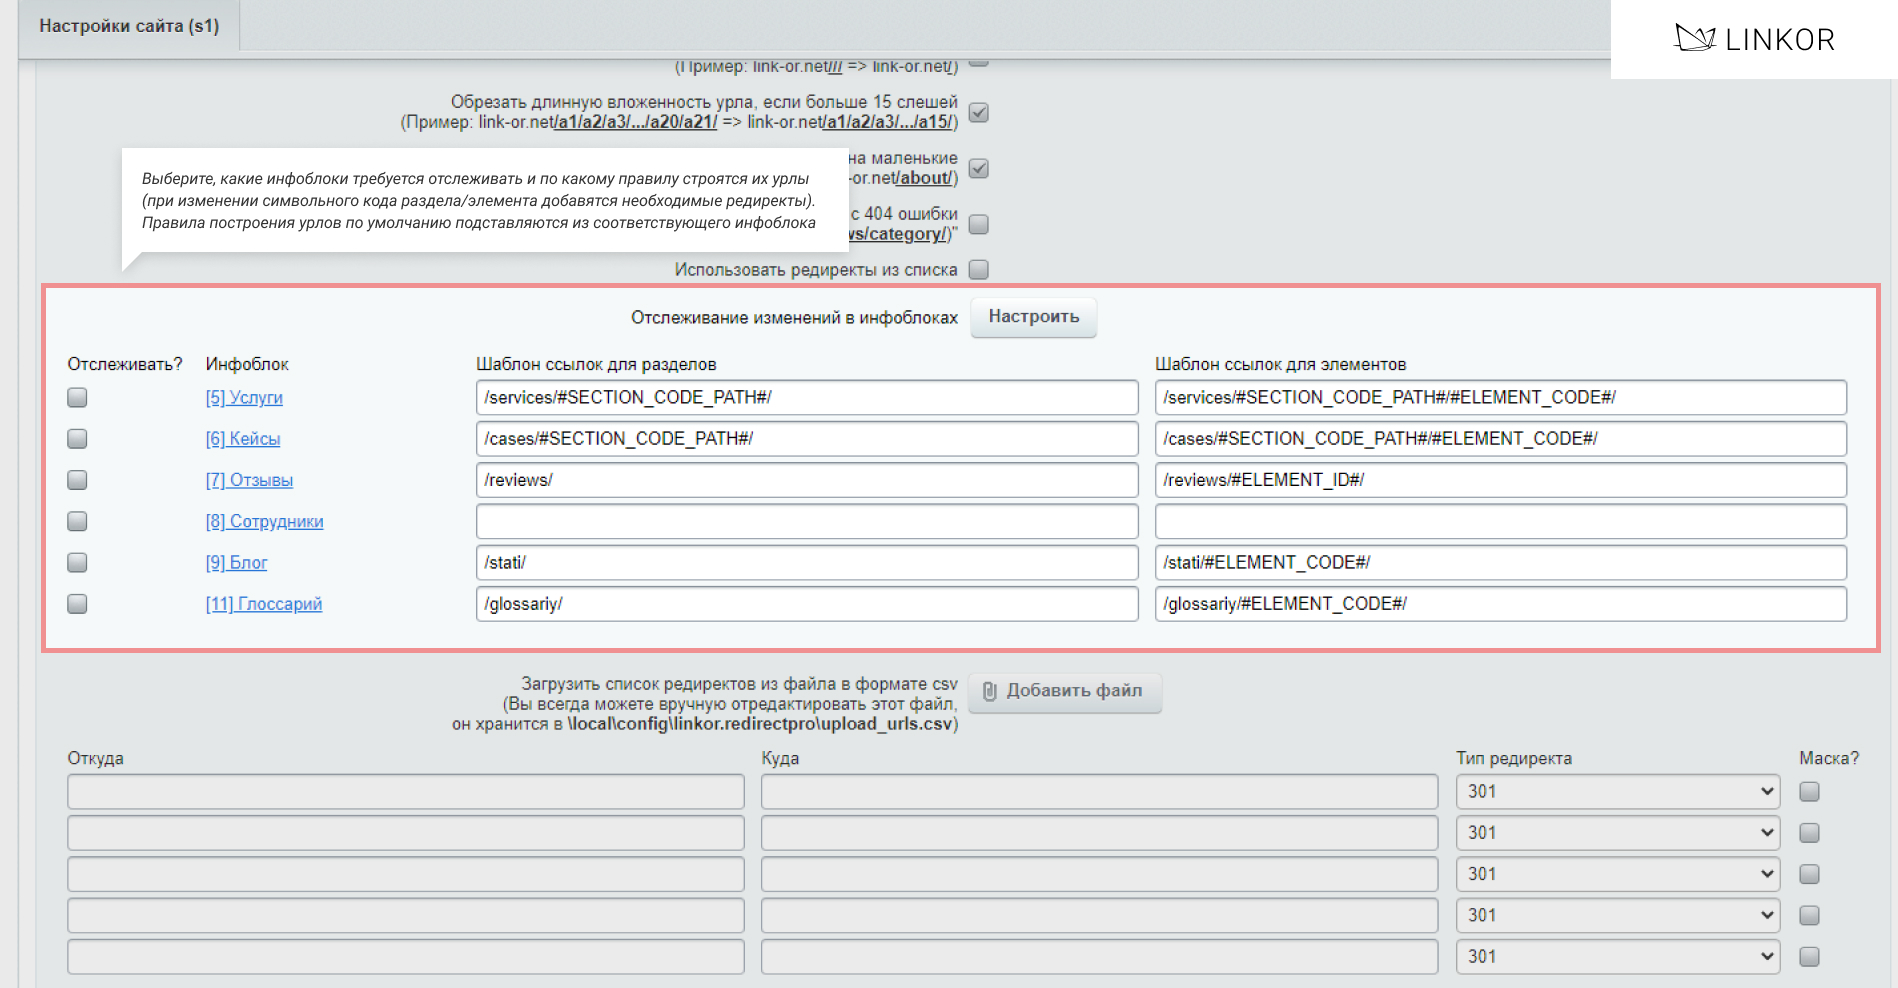
Task: Select the empty section template field for Сотрудники
Action: tap(806, 522)
